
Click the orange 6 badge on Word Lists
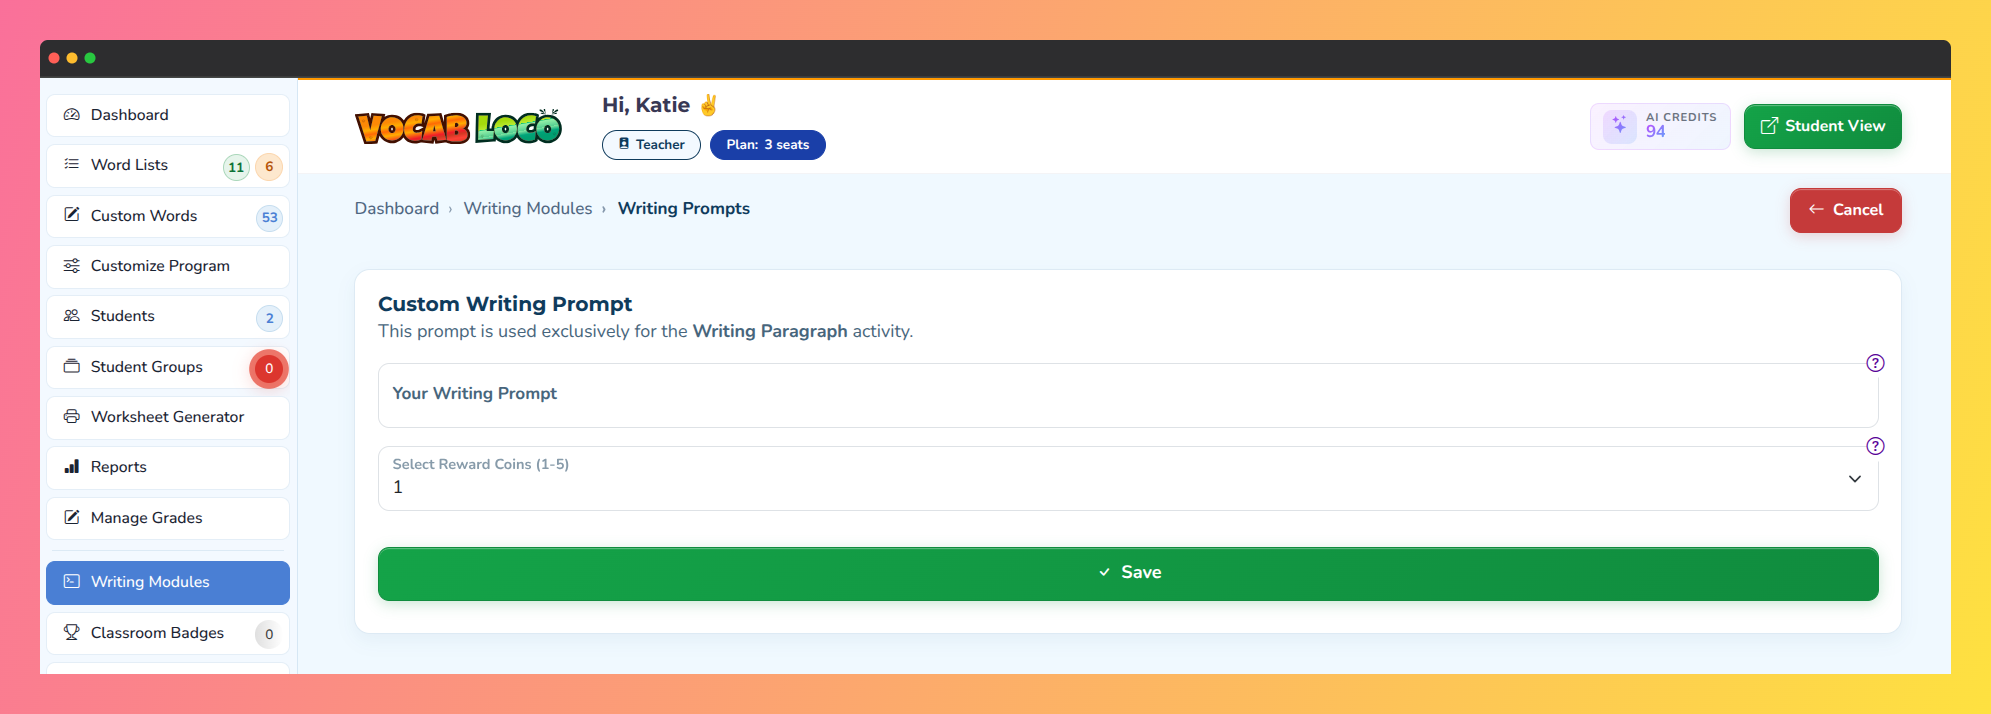[x=269, y=167]
